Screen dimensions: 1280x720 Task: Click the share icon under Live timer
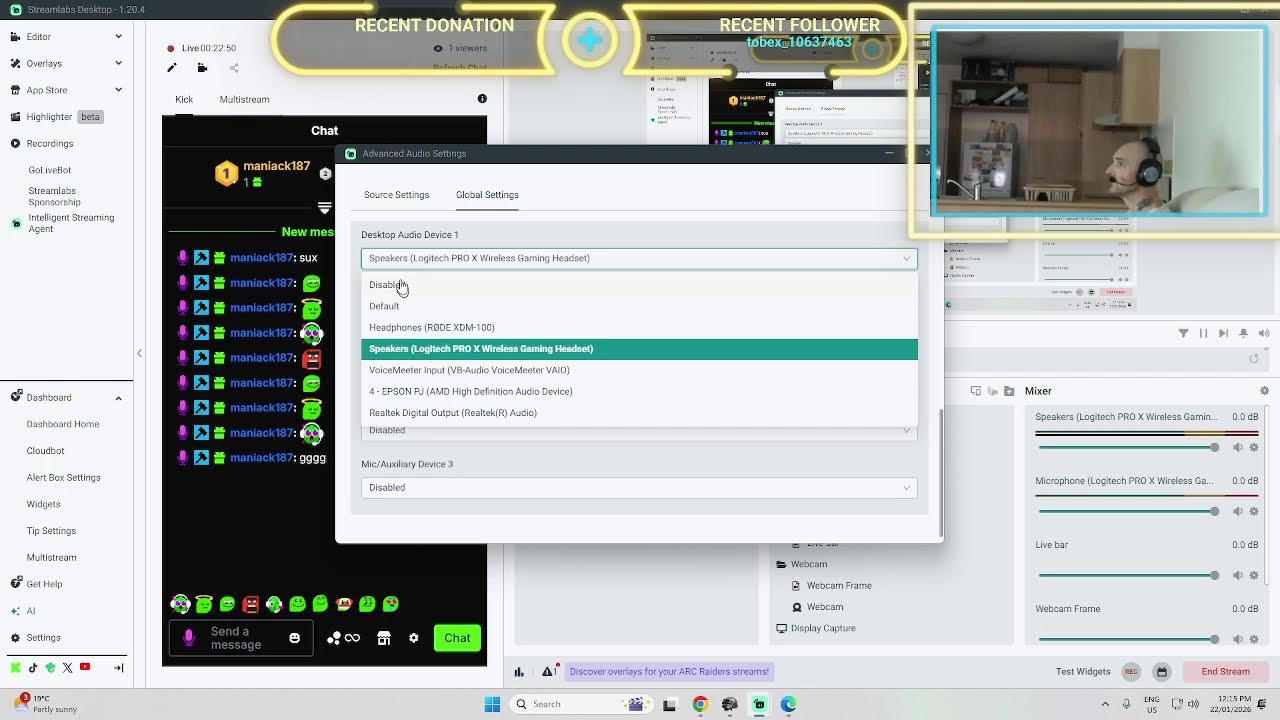[234, 68]
